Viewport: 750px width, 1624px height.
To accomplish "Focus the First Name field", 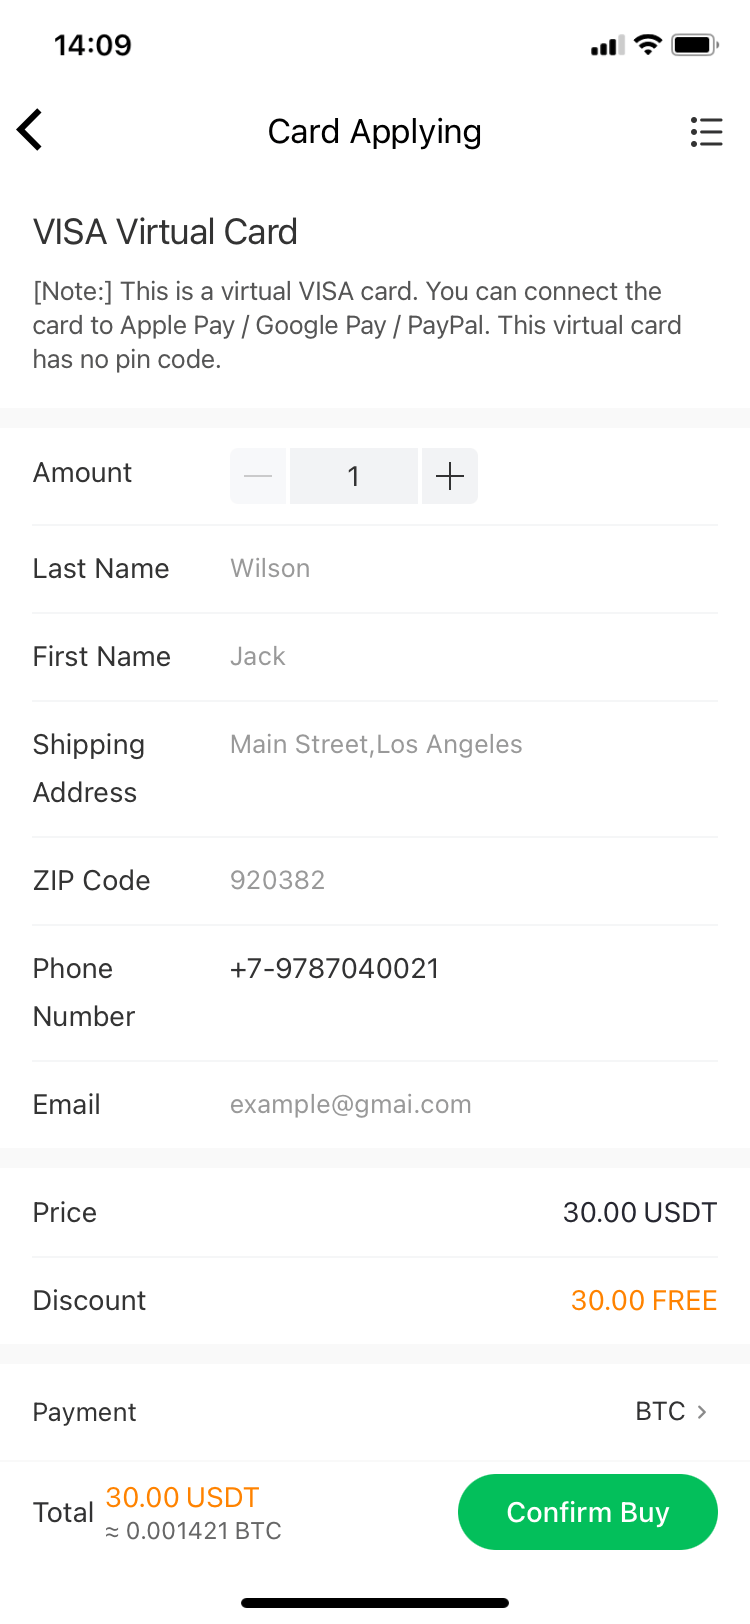I will tap(470, 657).
